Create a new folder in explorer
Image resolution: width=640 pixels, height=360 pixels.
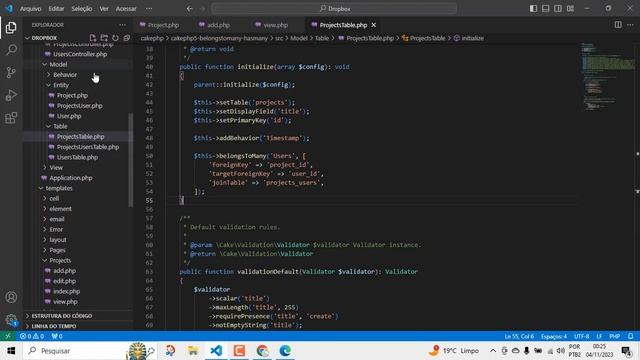click(104, 38)
